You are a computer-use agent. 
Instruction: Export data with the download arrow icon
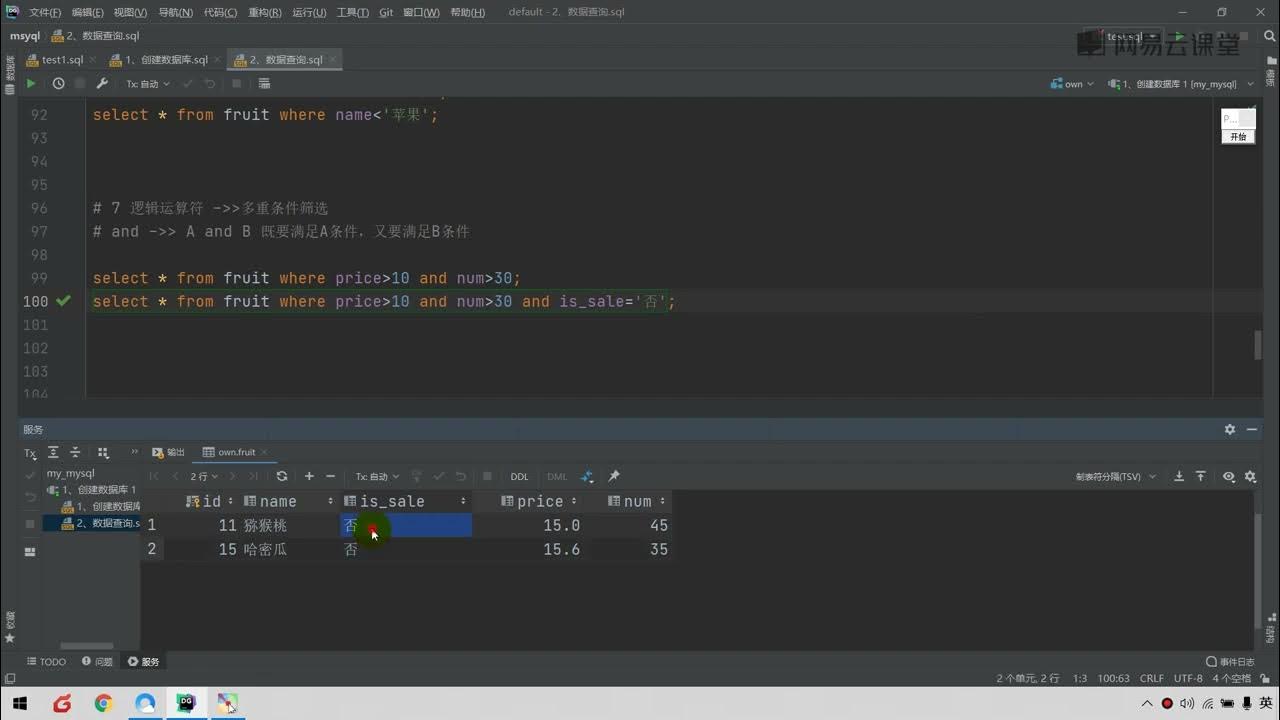(x=1179, y=477)
